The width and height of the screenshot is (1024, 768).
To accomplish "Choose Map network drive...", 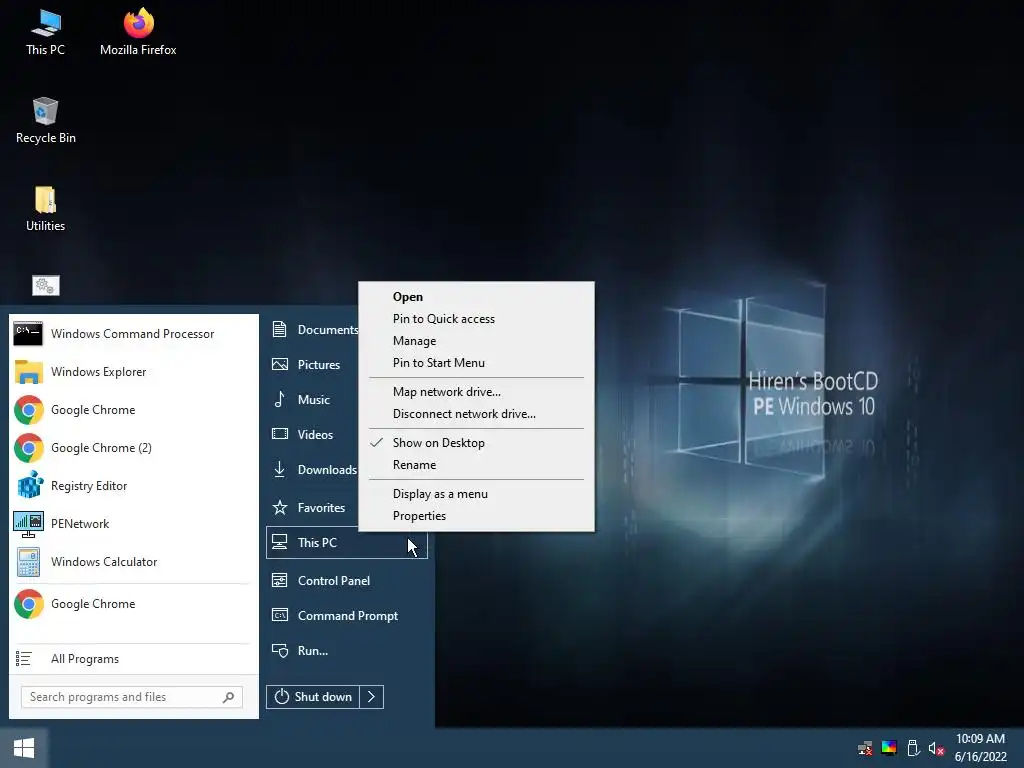I will 476,392.
